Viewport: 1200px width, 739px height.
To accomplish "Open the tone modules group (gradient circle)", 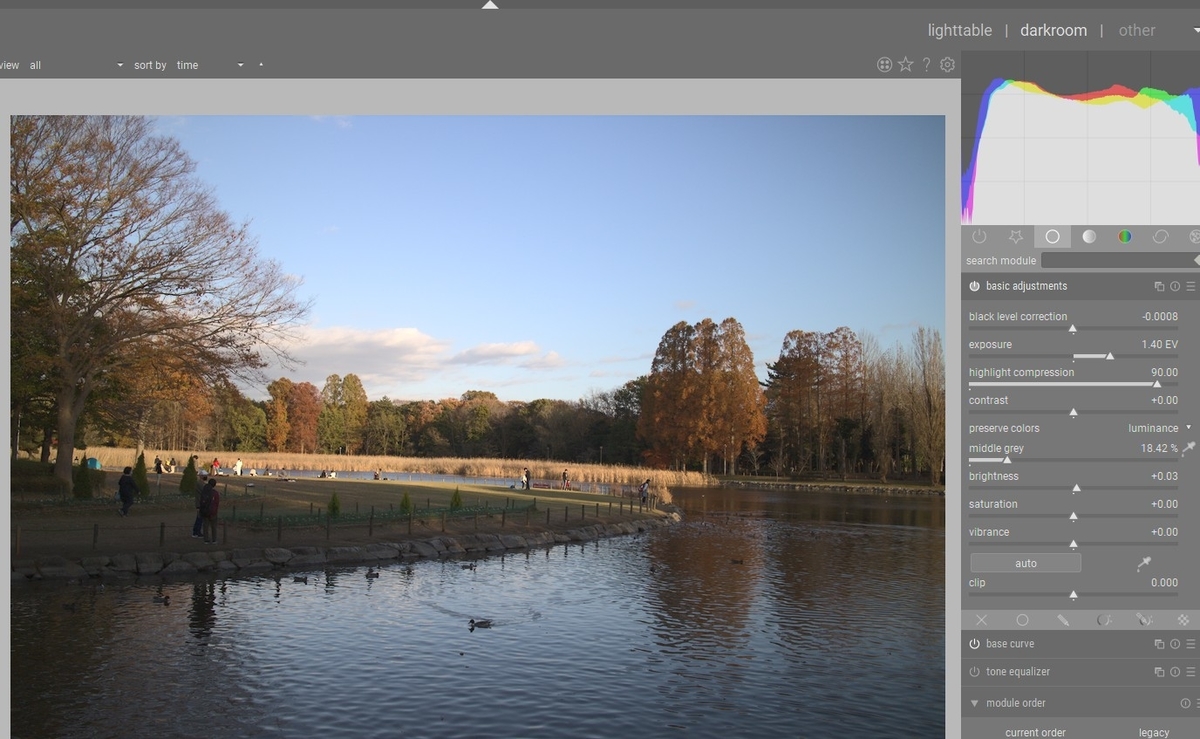I will pos(1089,237).
